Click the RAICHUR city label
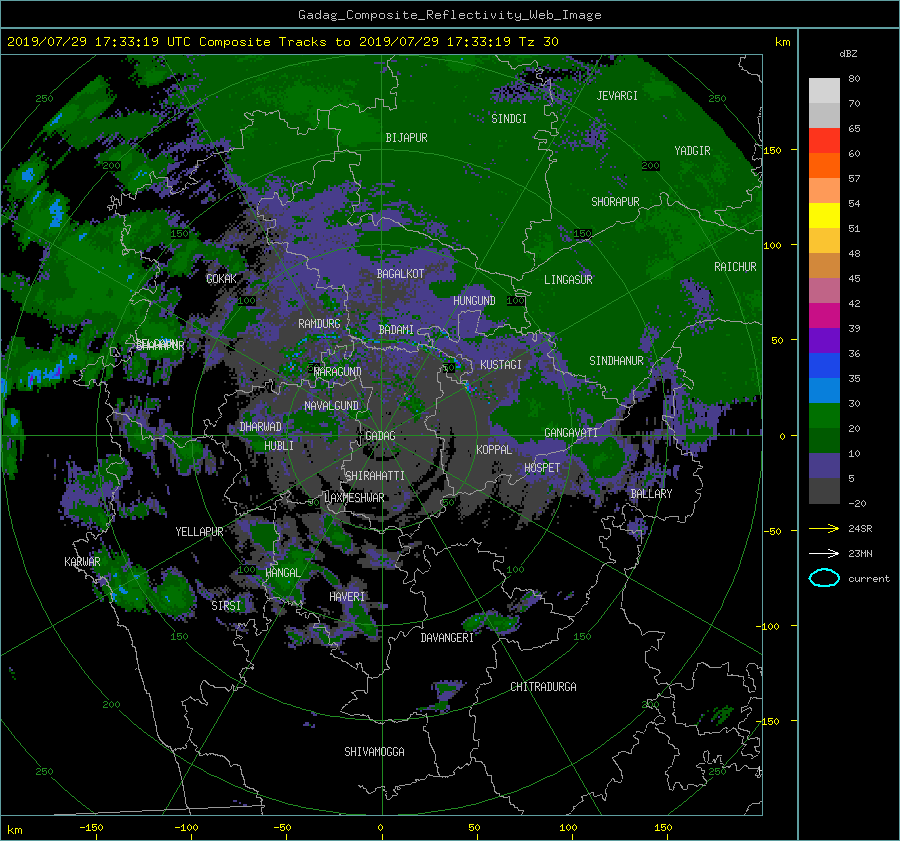The width and height of the screenshot is (900, 841). pyautogui.click(x=735, y=267)
